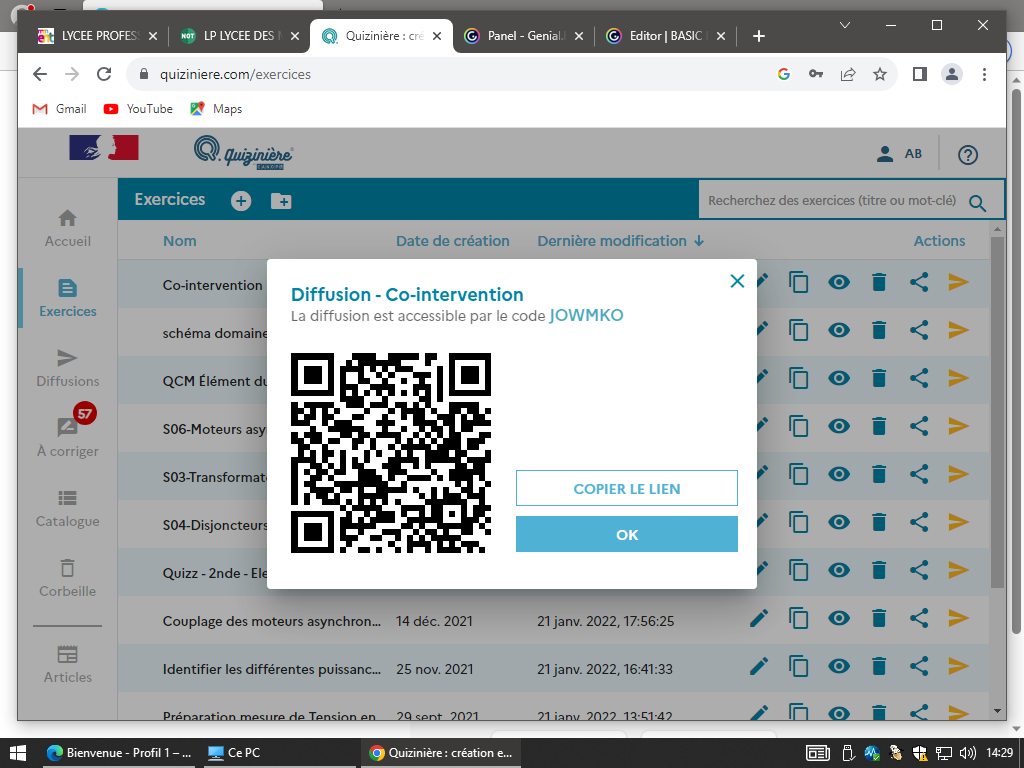The width and height of the screenshot is (1024, 768).
Task: Open the YouTube bookmark
Action: point(138,109)
